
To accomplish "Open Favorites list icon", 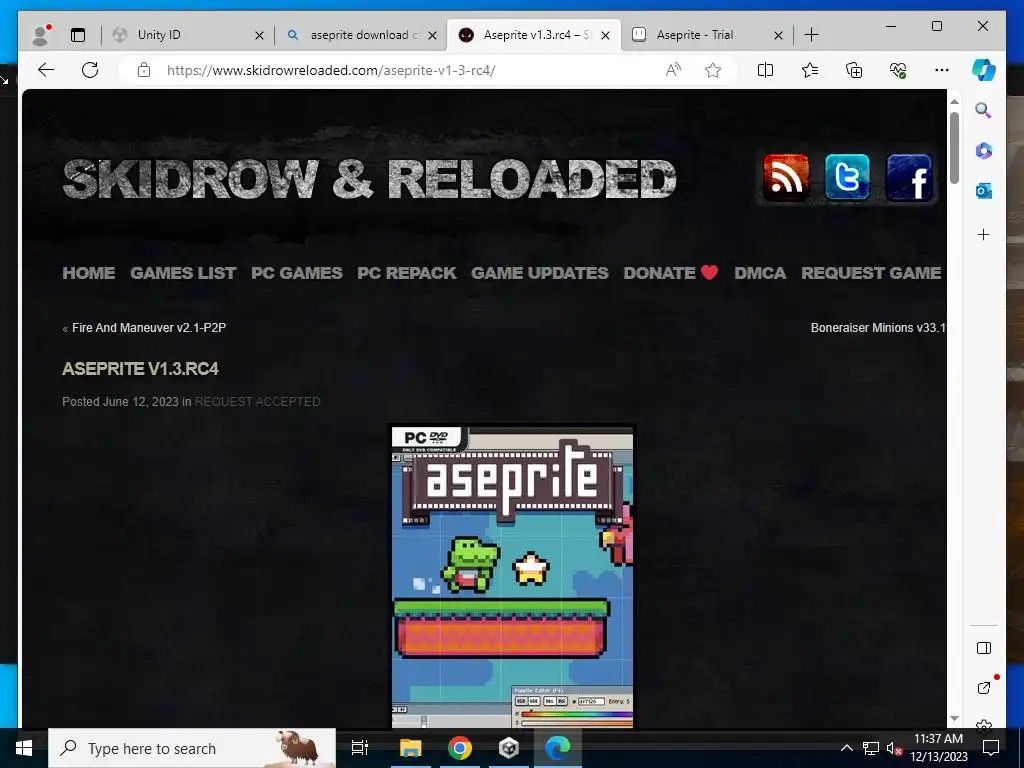I will (810, 70).
